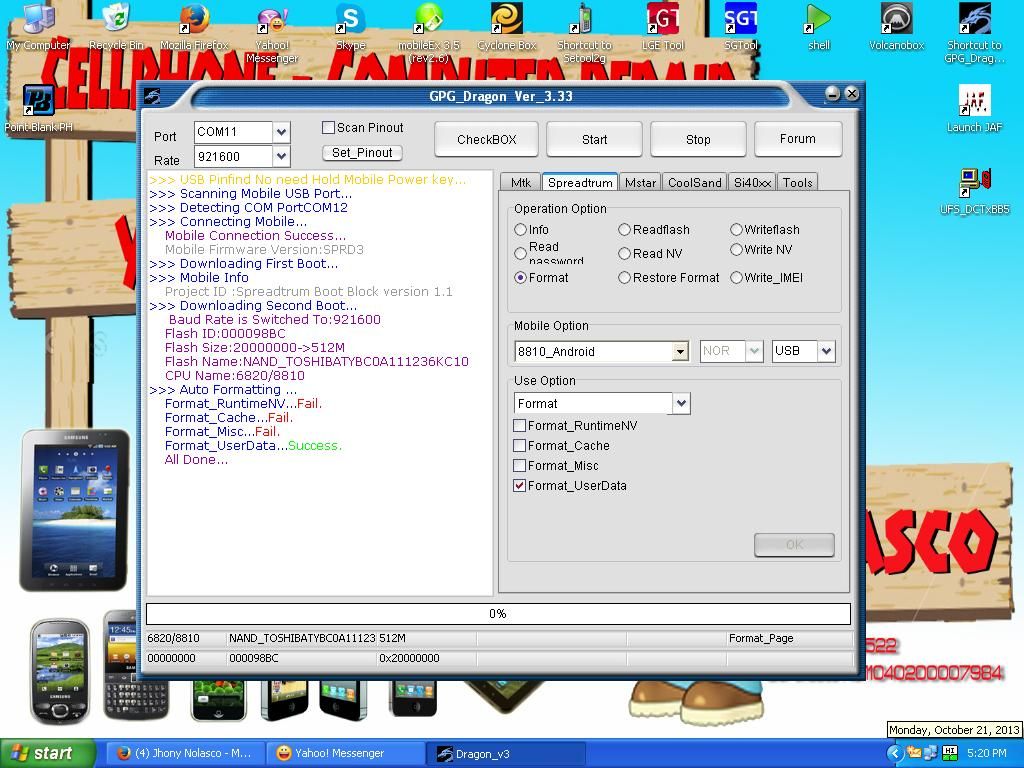Open the Launch JAF desktop icon
Viewport: 1024px width, 768px height.
point(974,102)
